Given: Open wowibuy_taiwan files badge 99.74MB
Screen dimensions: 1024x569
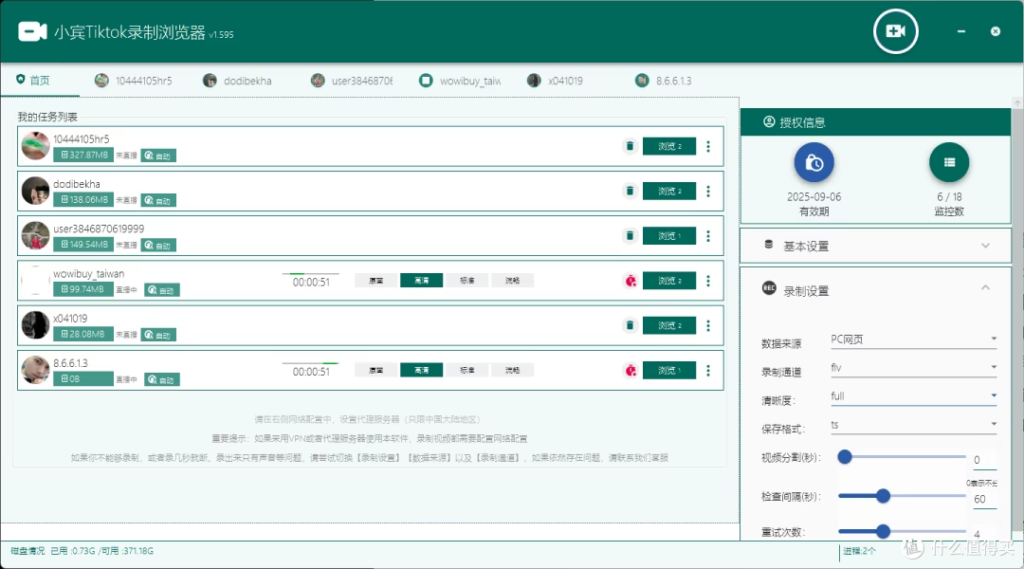Looking at the screenshot, I should (x=84, y=289).
